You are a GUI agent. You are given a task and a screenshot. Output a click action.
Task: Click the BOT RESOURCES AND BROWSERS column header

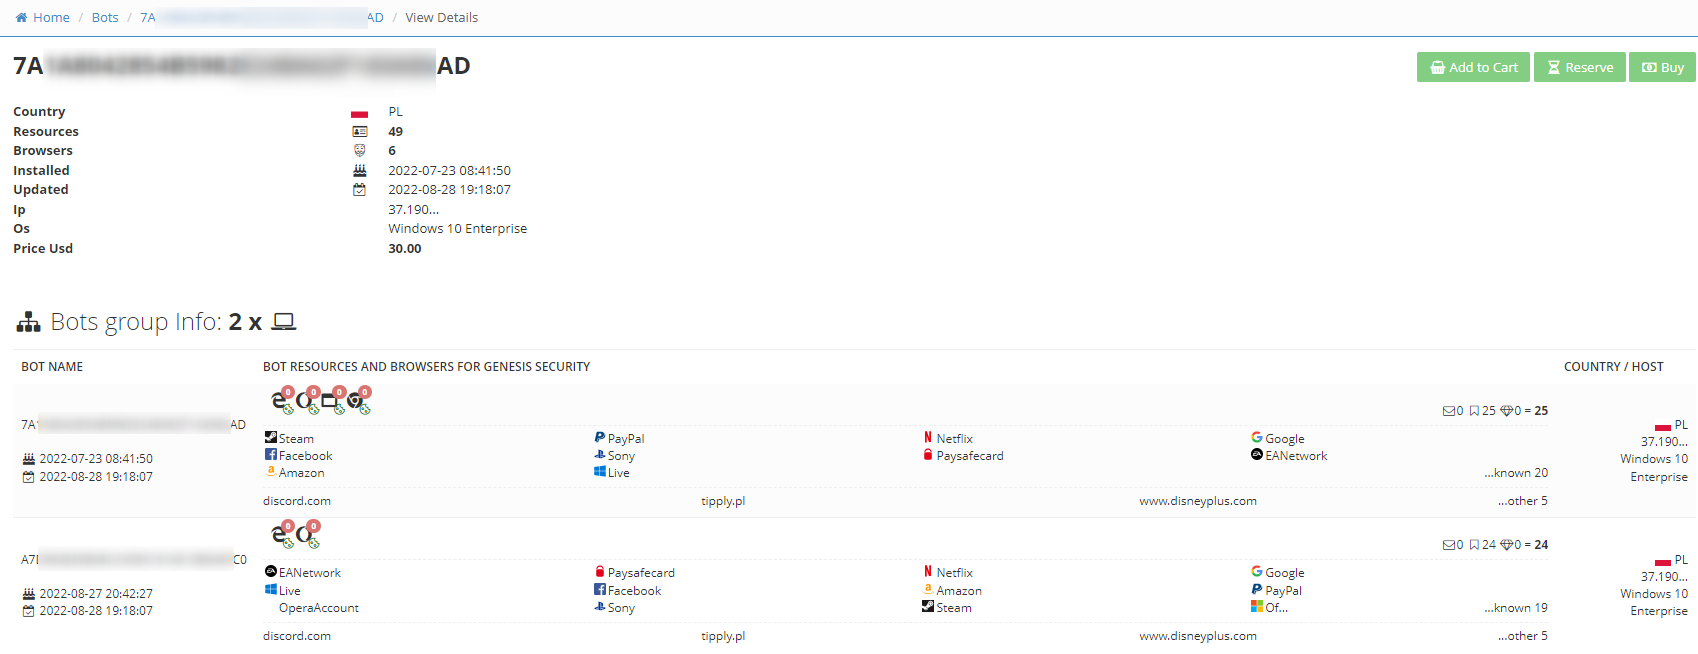point(426,367)
